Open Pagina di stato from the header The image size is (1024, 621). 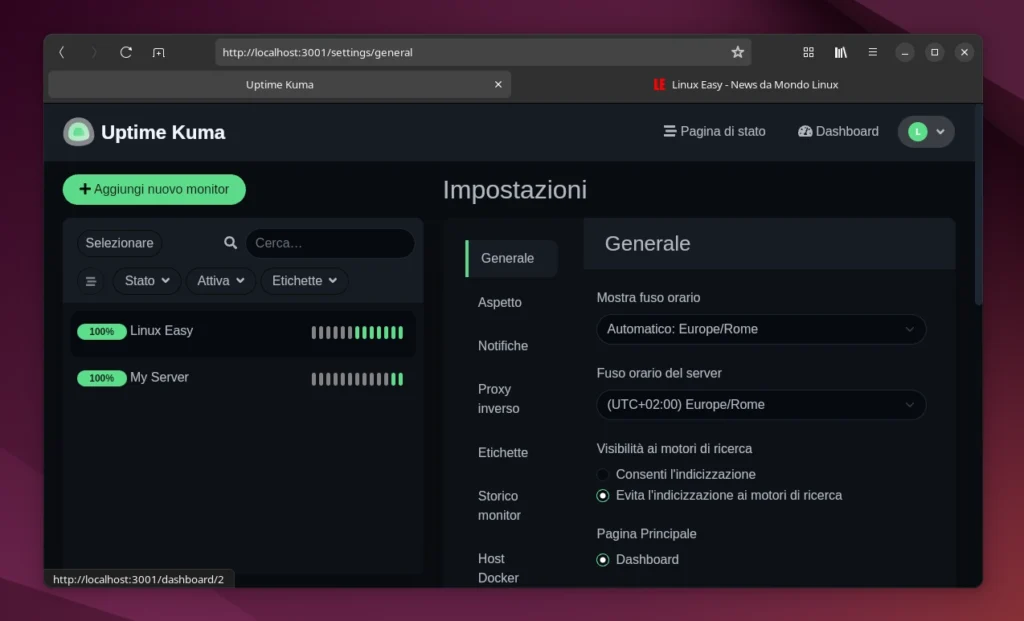(714, 131)
